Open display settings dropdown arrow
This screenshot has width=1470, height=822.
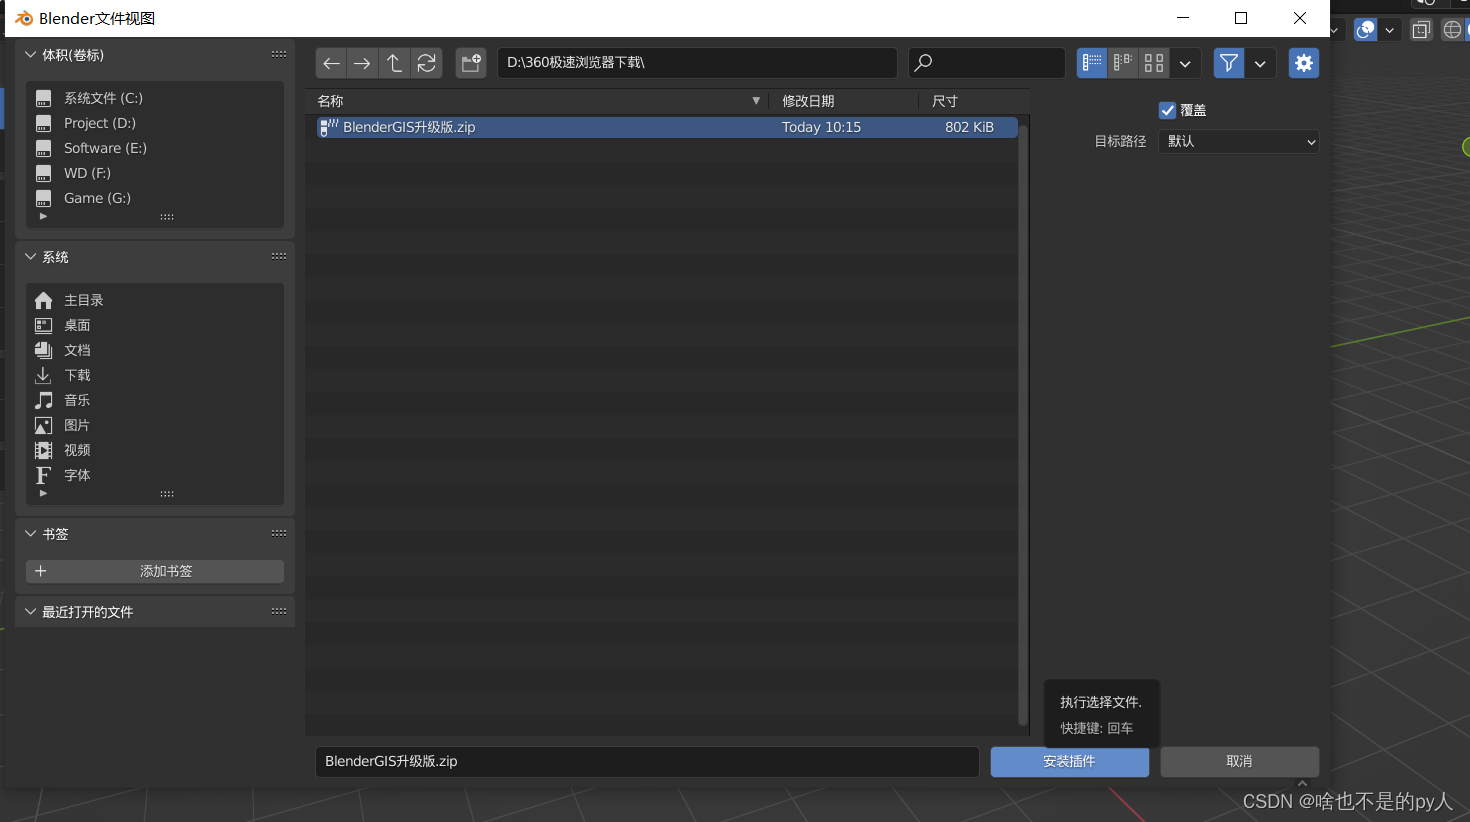point(1185,63)
